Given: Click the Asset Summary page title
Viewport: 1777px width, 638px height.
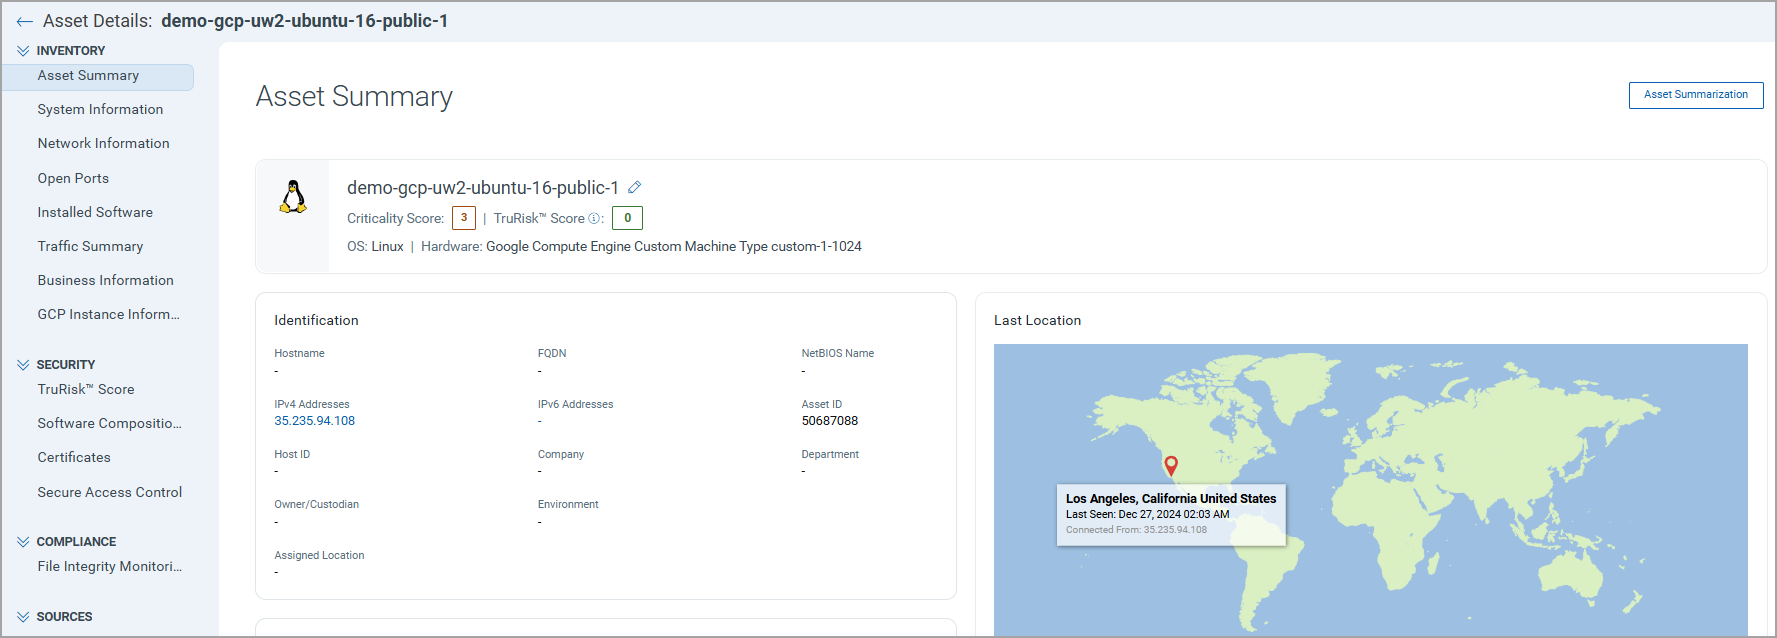Looking at the screenshot, I should click(354, 97).
